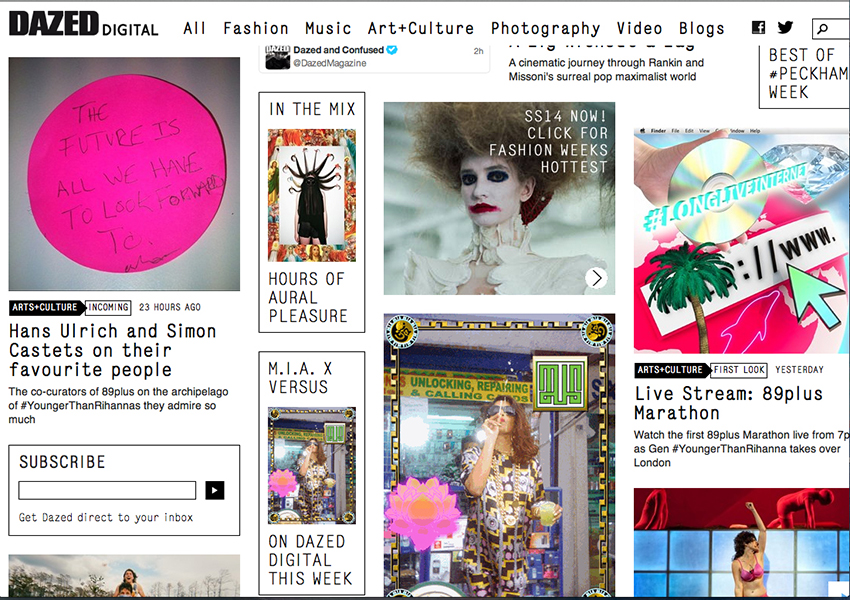Open Hans Ulrich and Simon Castets article headline

click(113, 350)
